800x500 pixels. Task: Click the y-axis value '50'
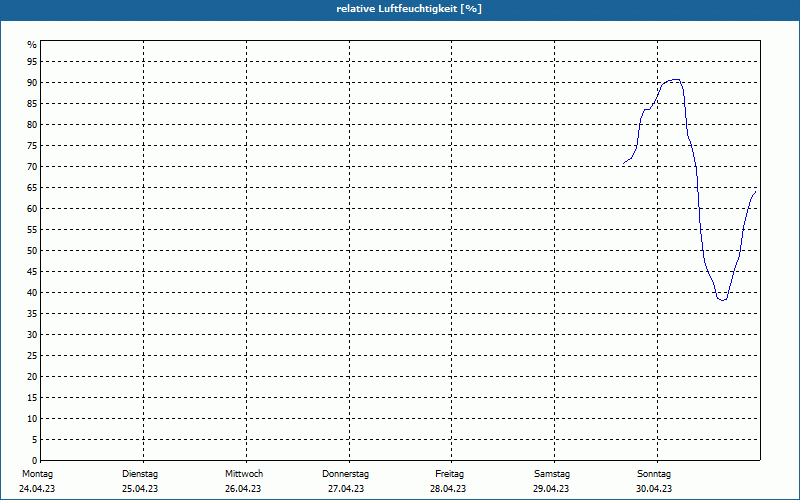point(32,251)
